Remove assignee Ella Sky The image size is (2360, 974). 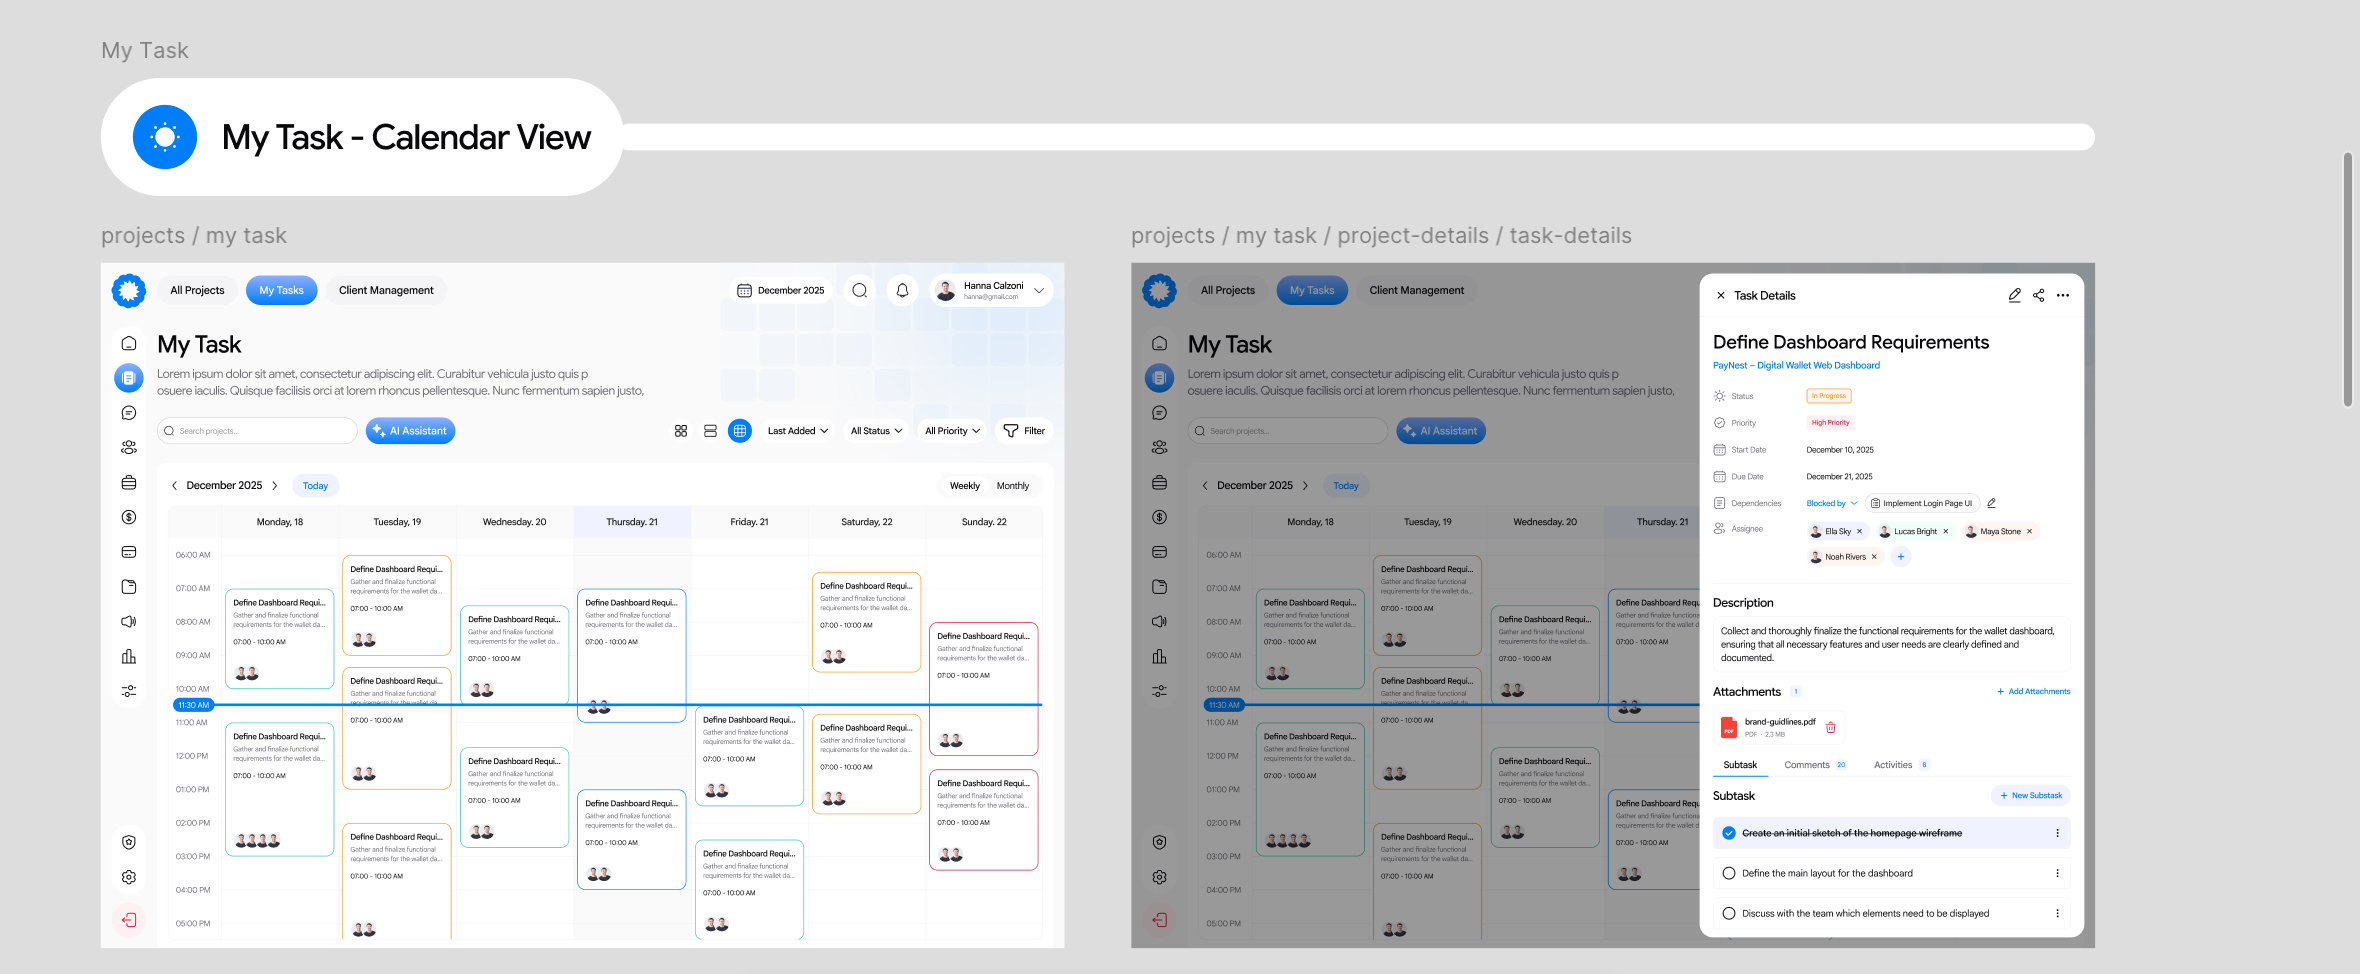(1859, 531)
